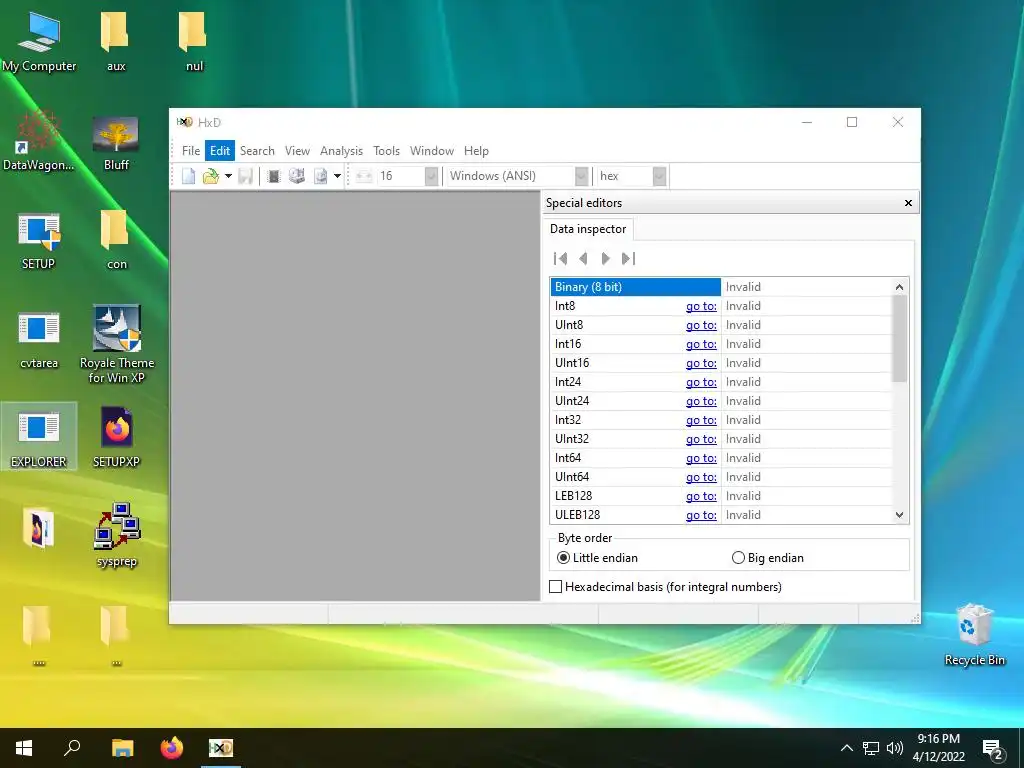Click the data inspector scroll down arrow
The width and height of the screenshot is (1024, 768).
(x=899, y=515)
